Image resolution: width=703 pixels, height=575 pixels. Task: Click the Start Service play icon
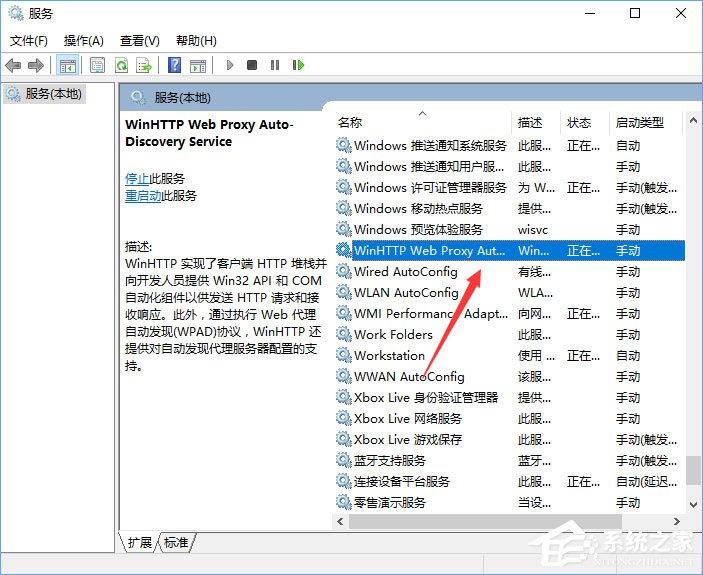click(x=230, y=65)
